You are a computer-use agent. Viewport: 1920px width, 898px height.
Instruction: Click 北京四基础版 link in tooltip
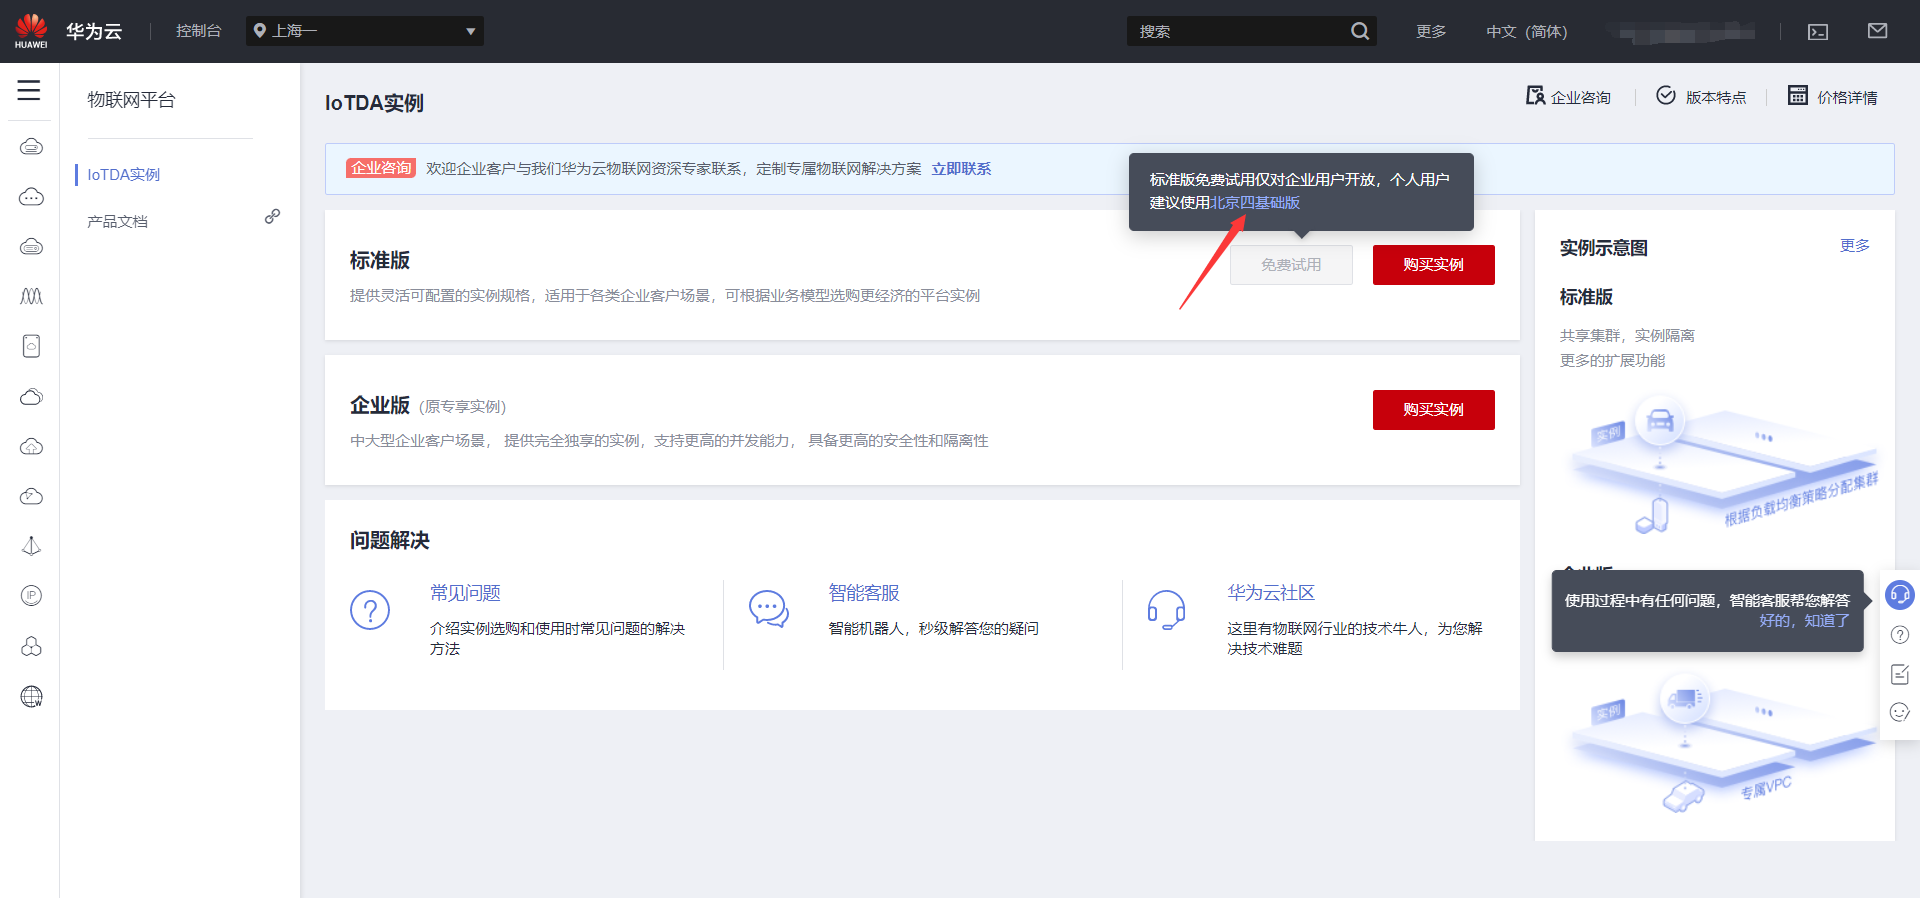[x=1255, y=203]
